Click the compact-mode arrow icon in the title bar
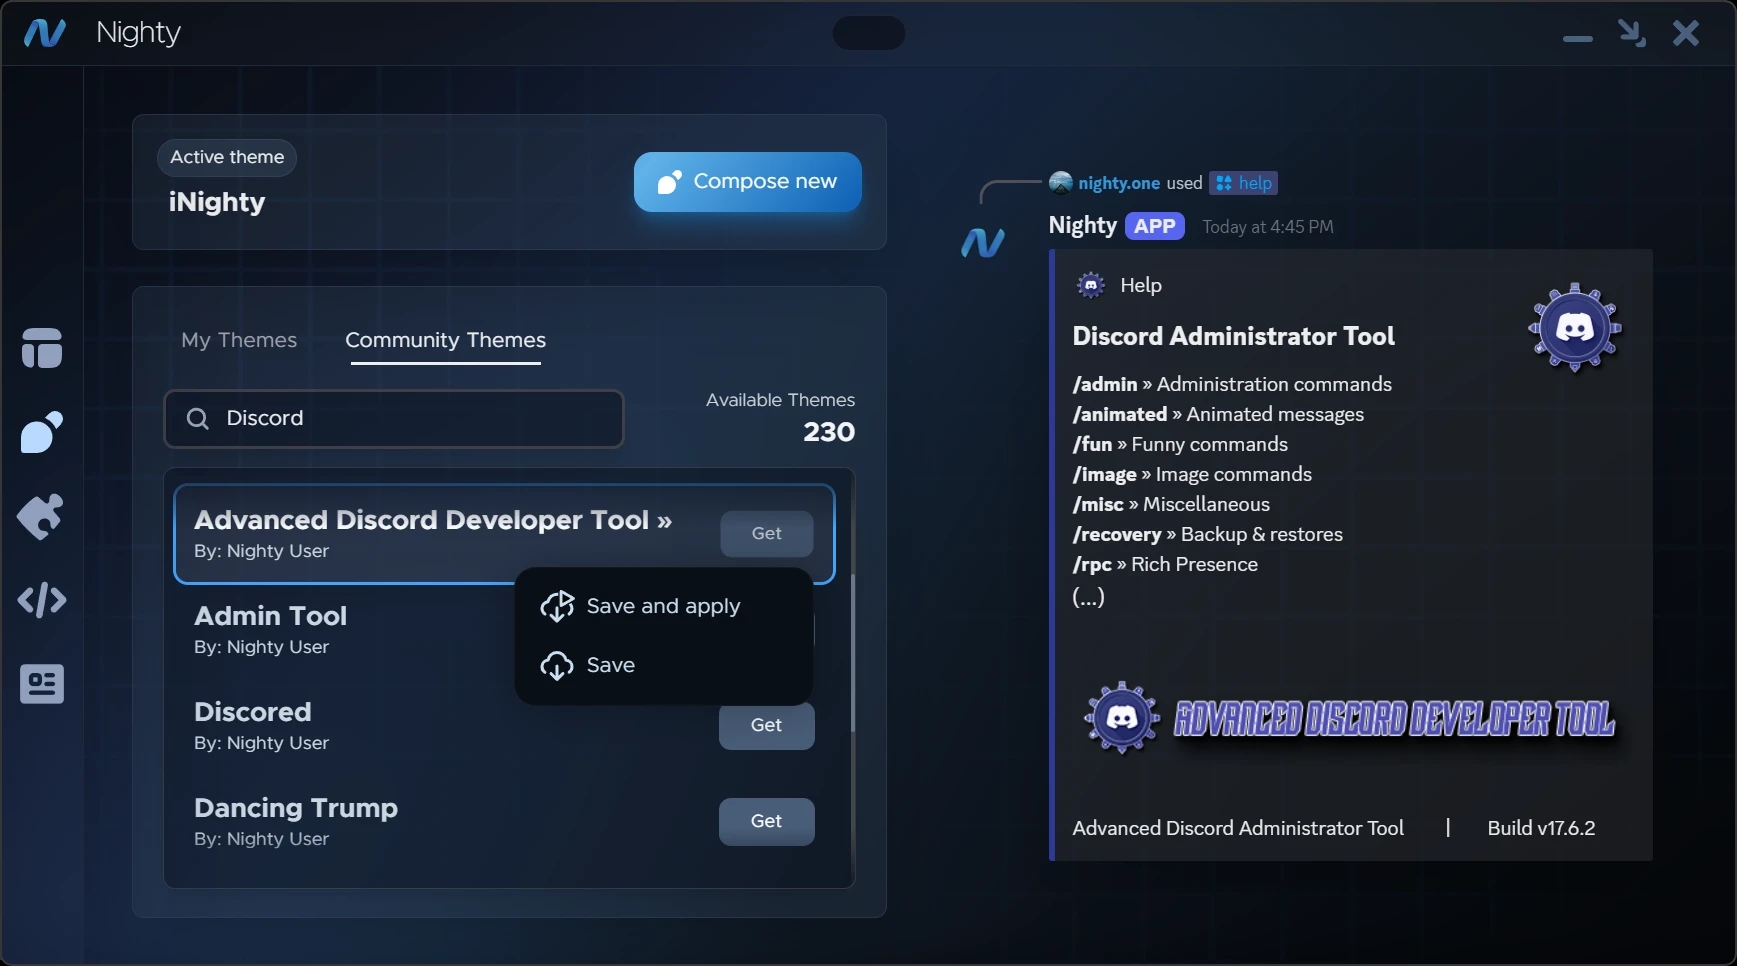 1632,33
